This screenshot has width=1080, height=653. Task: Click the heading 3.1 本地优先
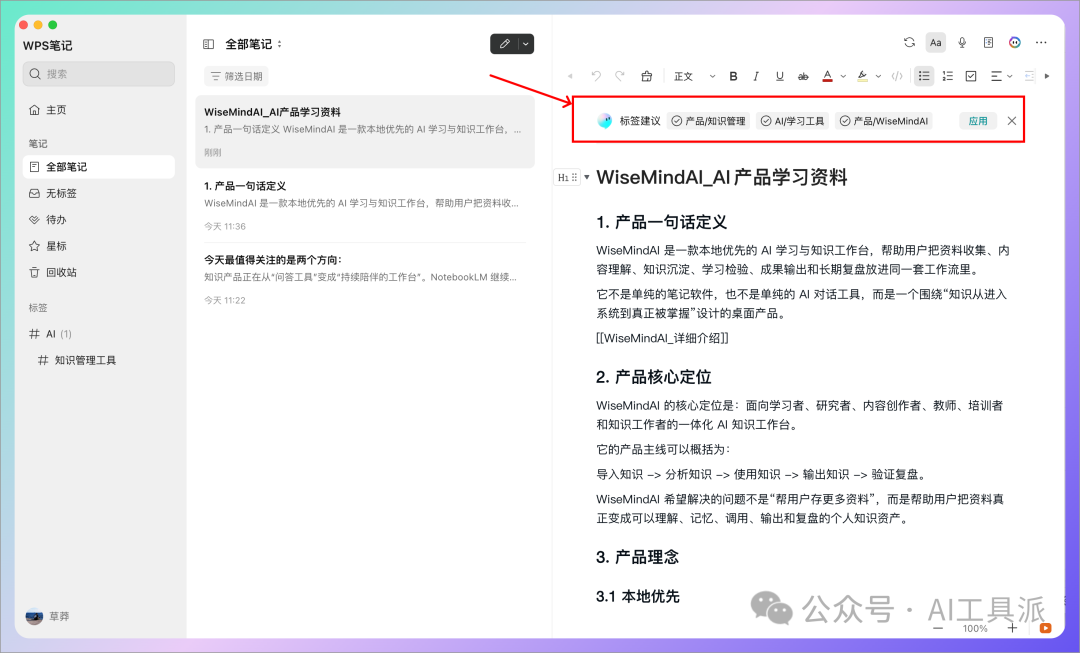(638, 597)
